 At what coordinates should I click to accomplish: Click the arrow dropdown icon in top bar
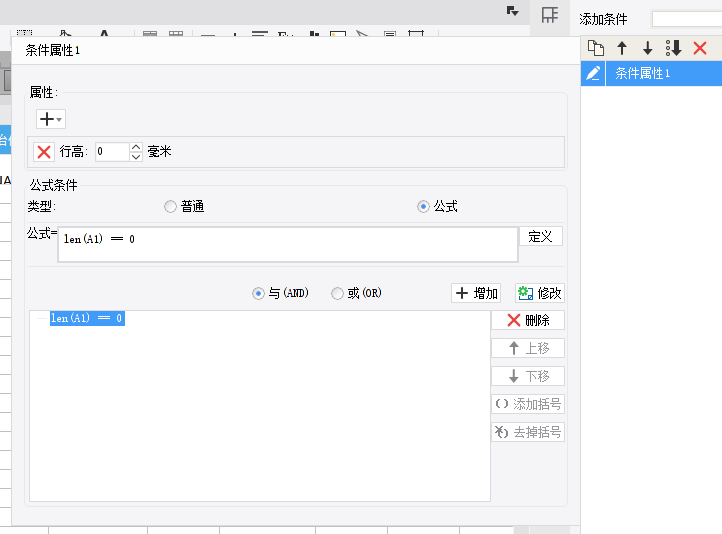point(512,11)
